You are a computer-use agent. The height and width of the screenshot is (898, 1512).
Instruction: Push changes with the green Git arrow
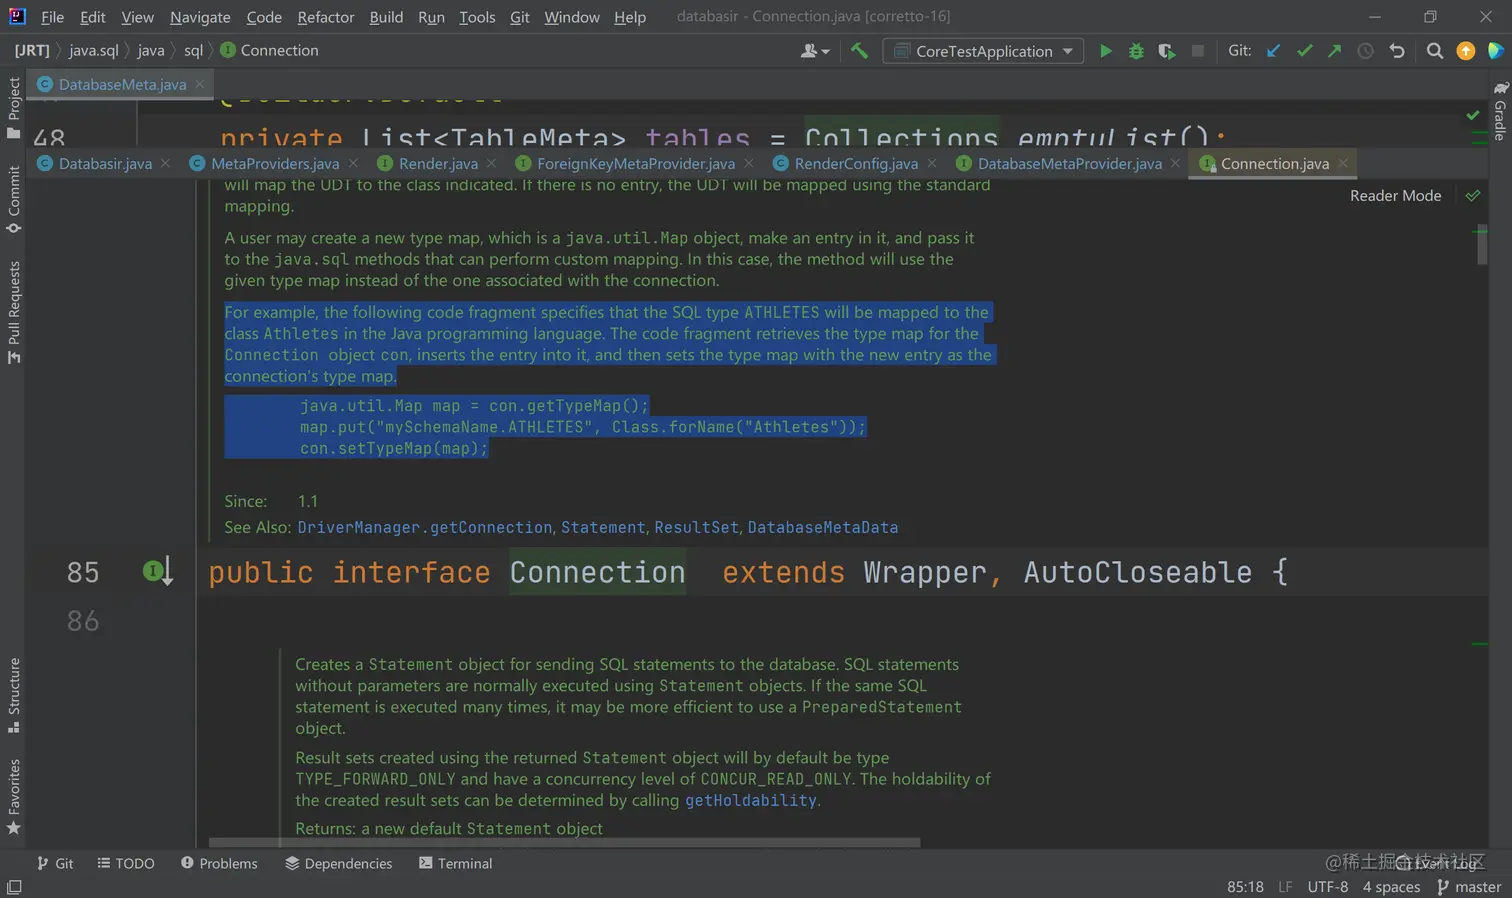tap(1334, 51)
